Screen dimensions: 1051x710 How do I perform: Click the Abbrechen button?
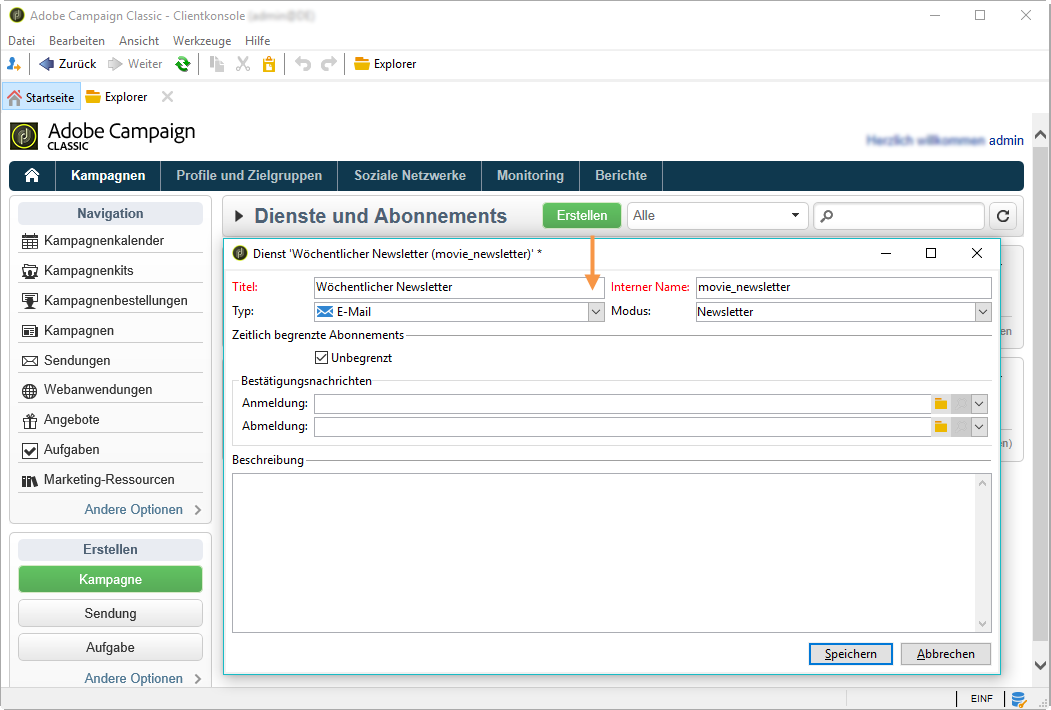tap(946, 654)
